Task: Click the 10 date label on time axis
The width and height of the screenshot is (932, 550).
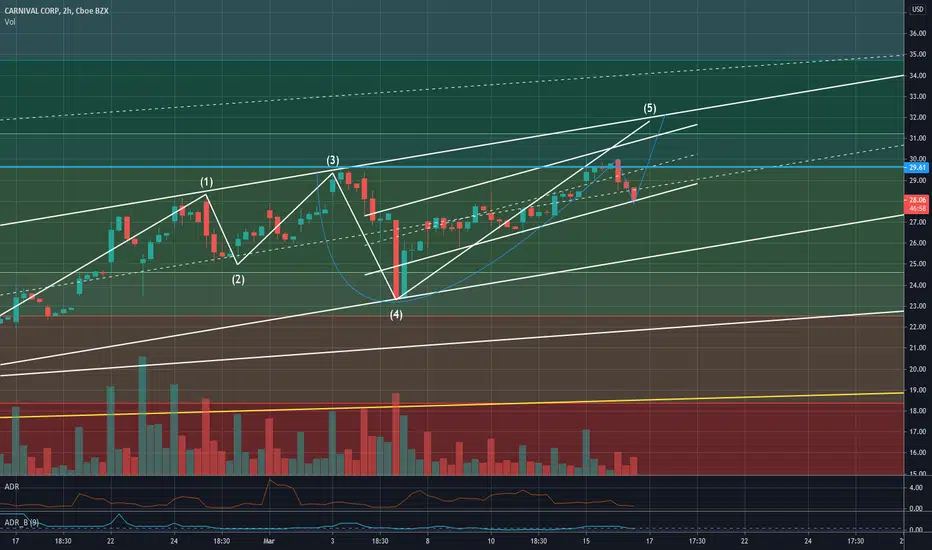Action: point(491,541)
